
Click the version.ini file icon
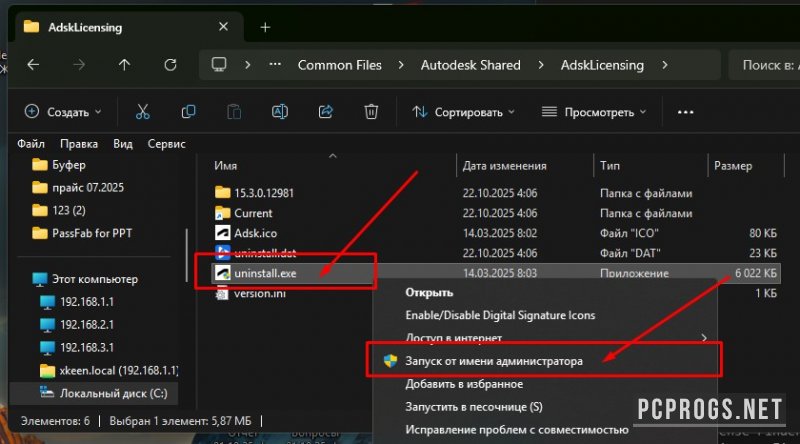pos(222,293)
